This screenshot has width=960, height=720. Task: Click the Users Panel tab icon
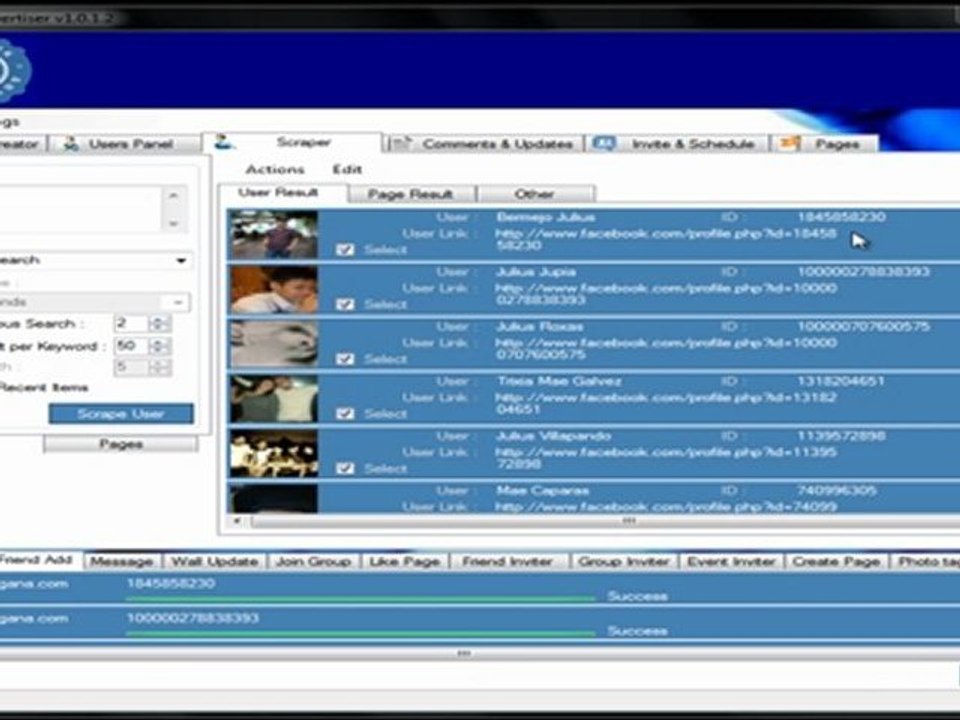pos(72,144)
